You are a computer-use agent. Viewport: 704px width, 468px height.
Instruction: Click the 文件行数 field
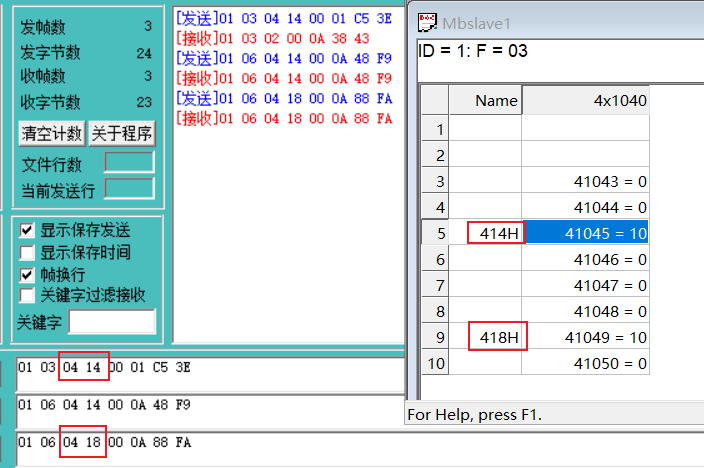pos(129,163)
